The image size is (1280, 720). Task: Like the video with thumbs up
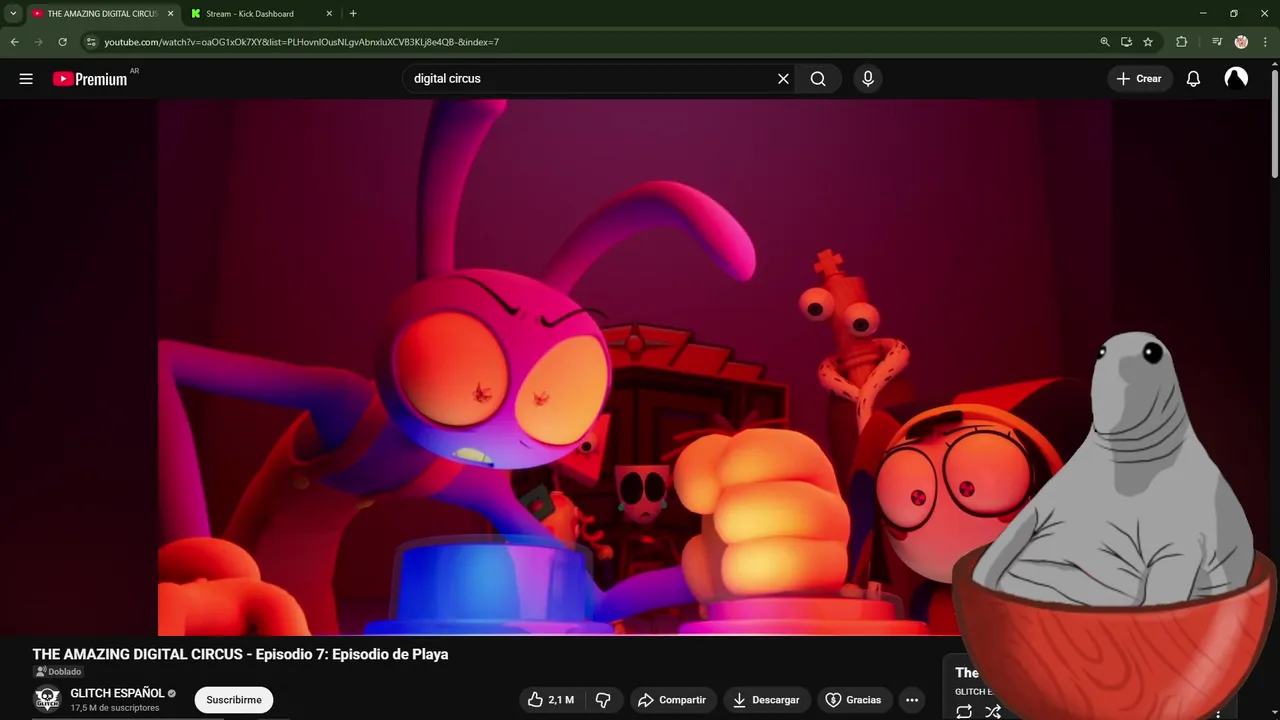point(551,700)
